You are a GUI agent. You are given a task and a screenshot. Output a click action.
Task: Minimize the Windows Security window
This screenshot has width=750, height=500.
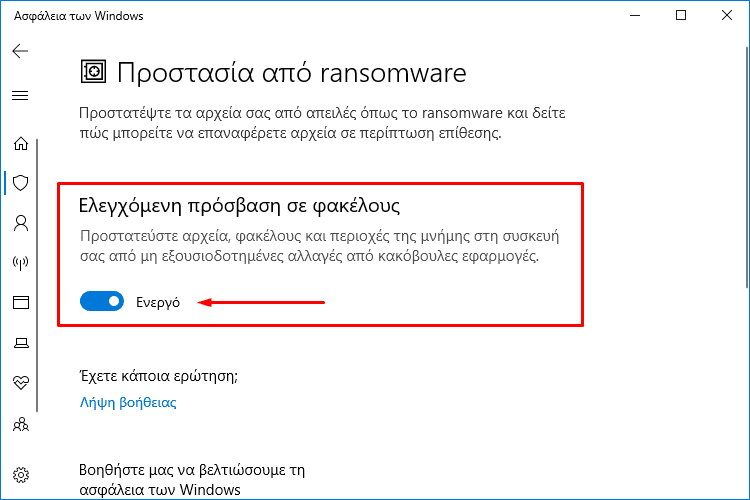(635, 15)
